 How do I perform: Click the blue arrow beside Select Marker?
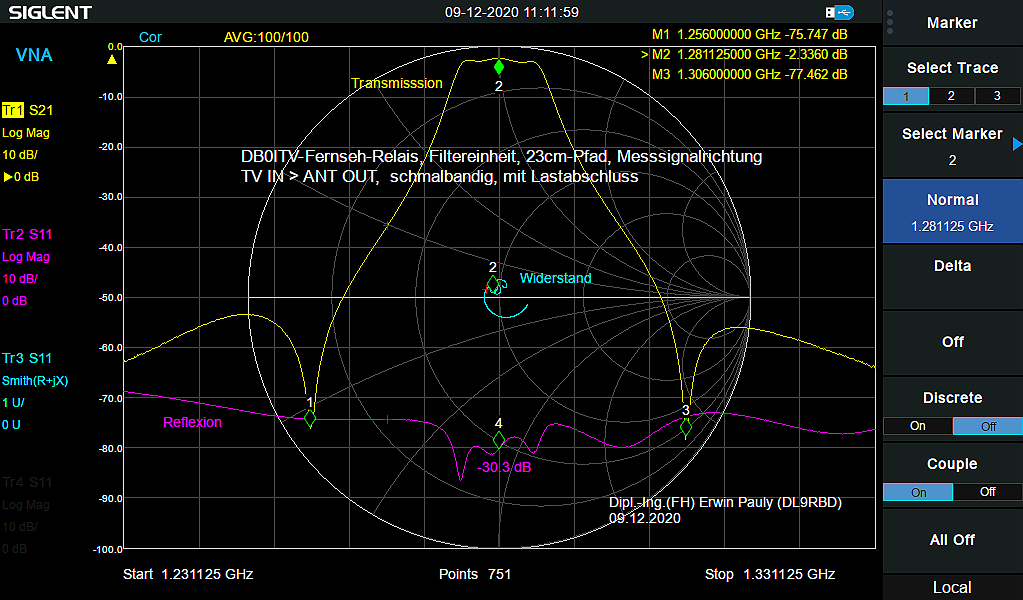point(1017,144)
